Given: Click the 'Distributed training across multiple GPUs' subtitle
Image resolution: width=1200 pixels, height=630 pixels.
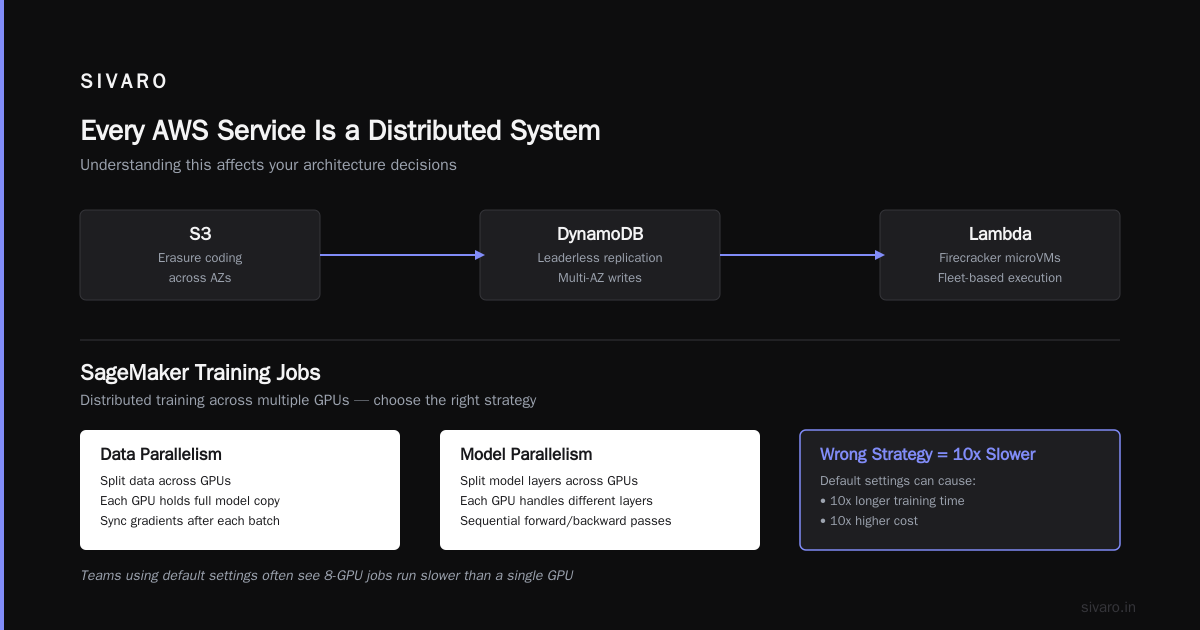Looking at the screenshot, I should coord(308,400).
